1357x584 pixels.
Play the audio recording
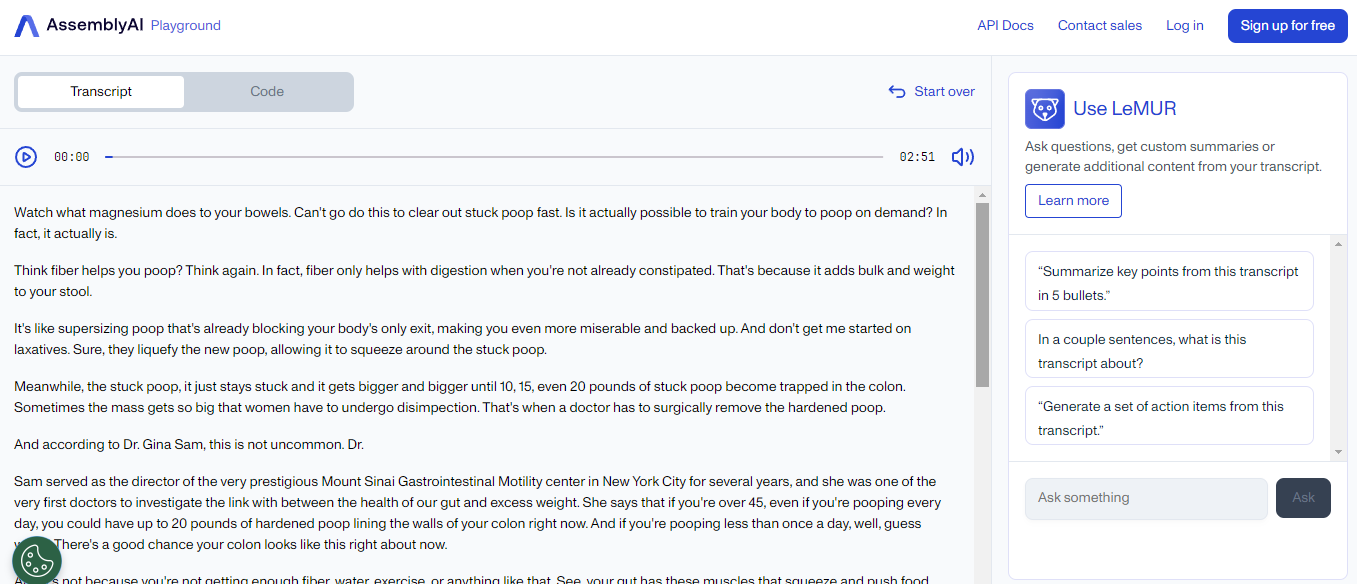click(x=26, y=157)
